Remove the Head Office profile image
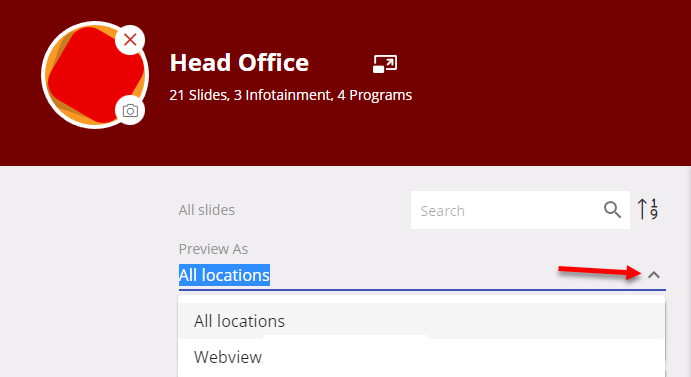The height and width of the screenshot is (377, 691). (x=130, y=40)
